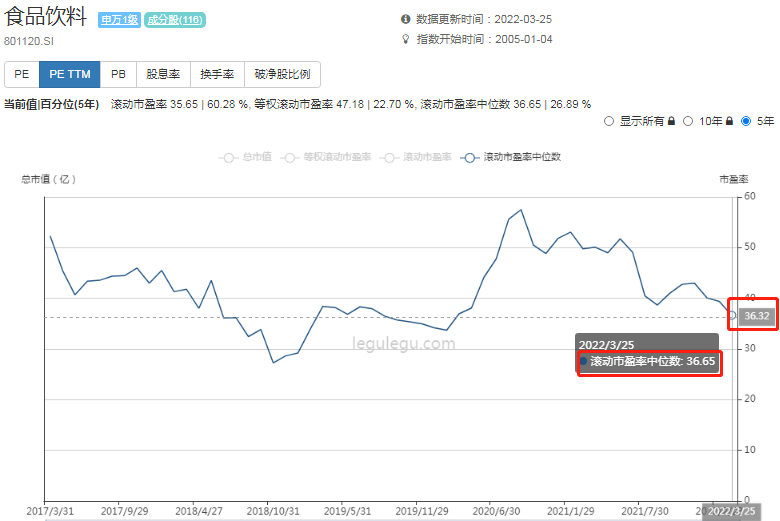Viewport: 780px width, 521px height.
Task: Toggle the 等权滚动市盈率 legend series
Action: [x=326, y=157]
